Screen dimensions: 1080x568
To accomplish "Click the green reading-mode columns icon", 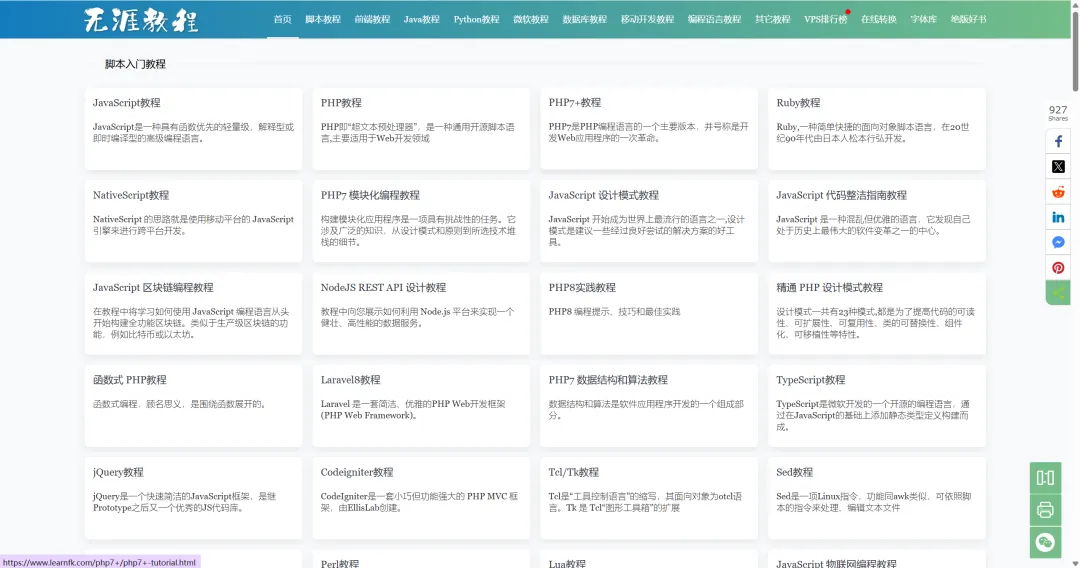I will click(x=1045, y=478).
